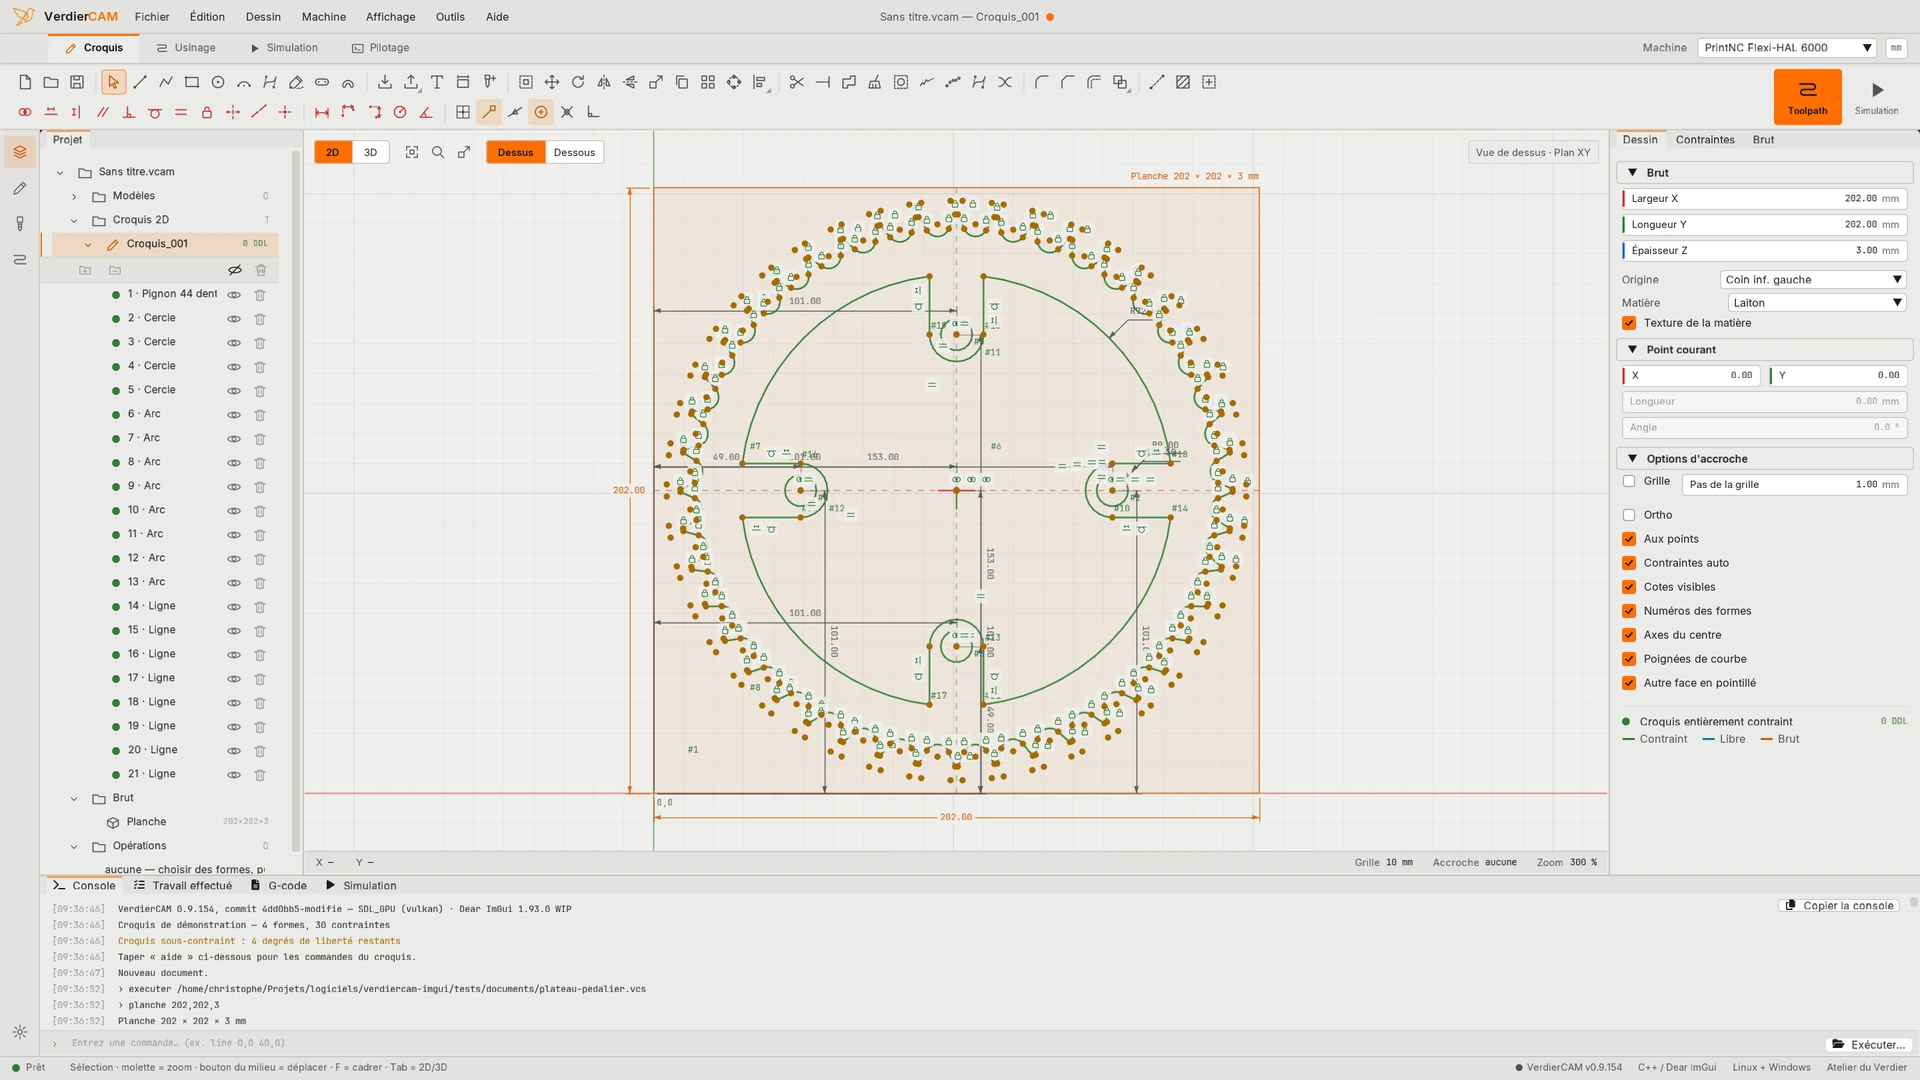Click the Horizontal dimension tool

[x=322, y=113]
